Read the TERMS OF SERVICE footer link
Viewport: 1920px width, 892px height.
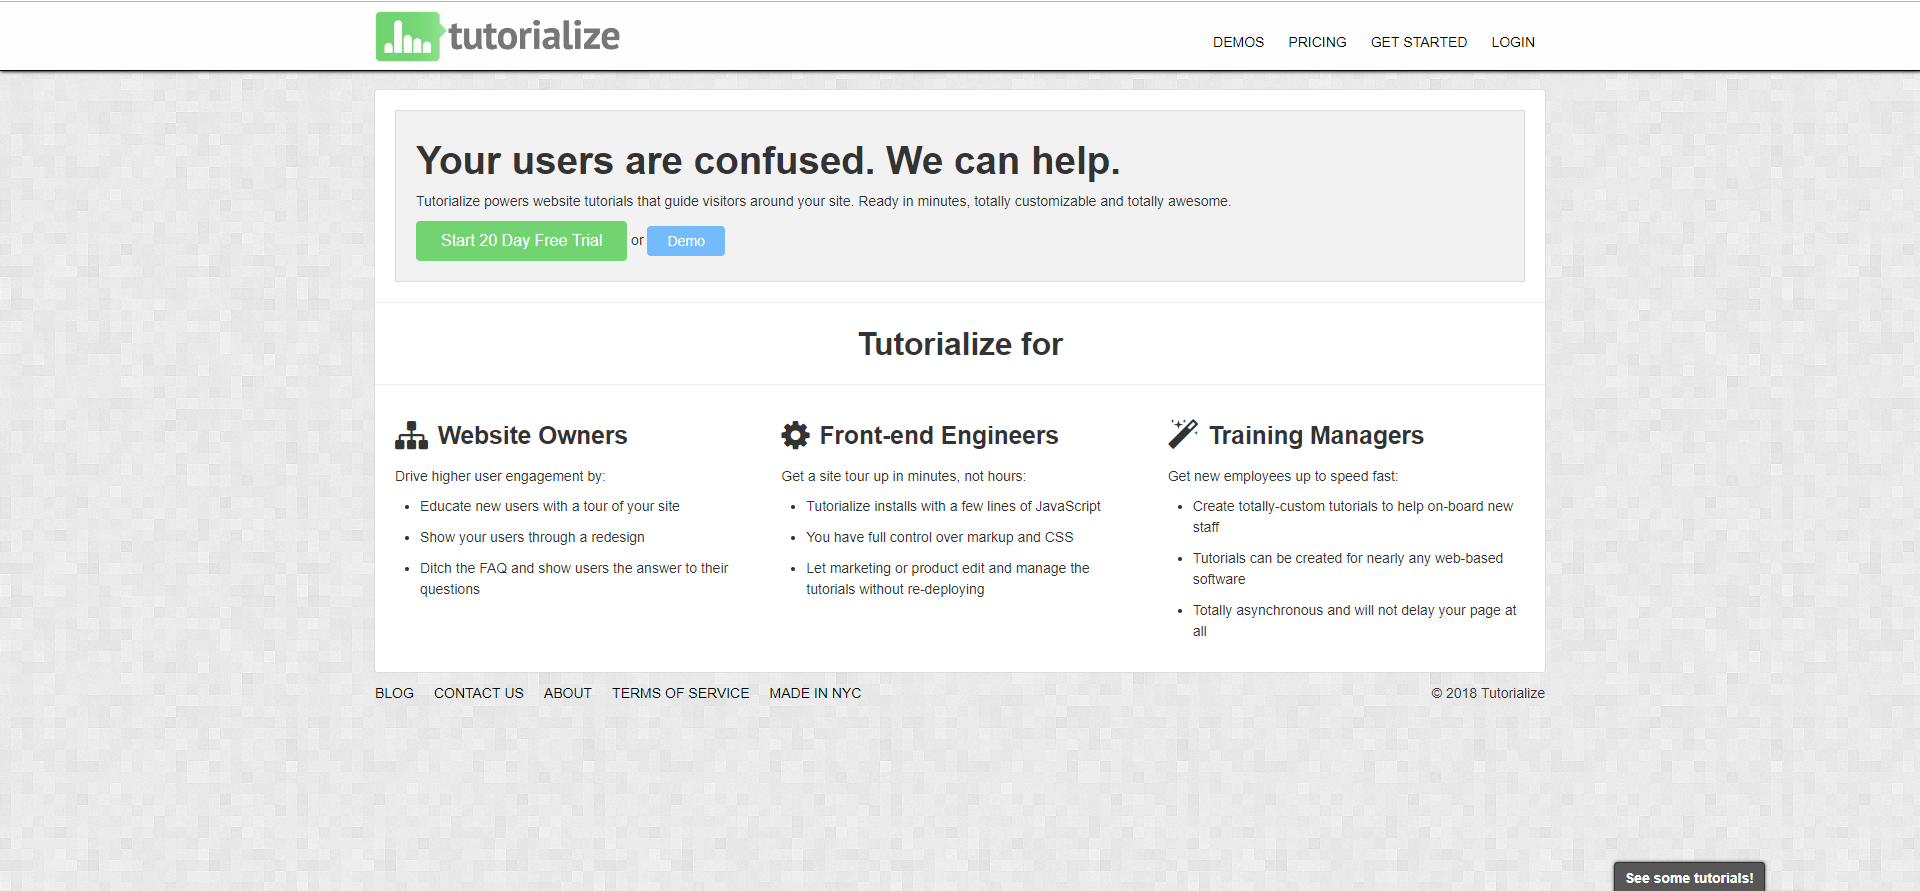pos(680,693)
